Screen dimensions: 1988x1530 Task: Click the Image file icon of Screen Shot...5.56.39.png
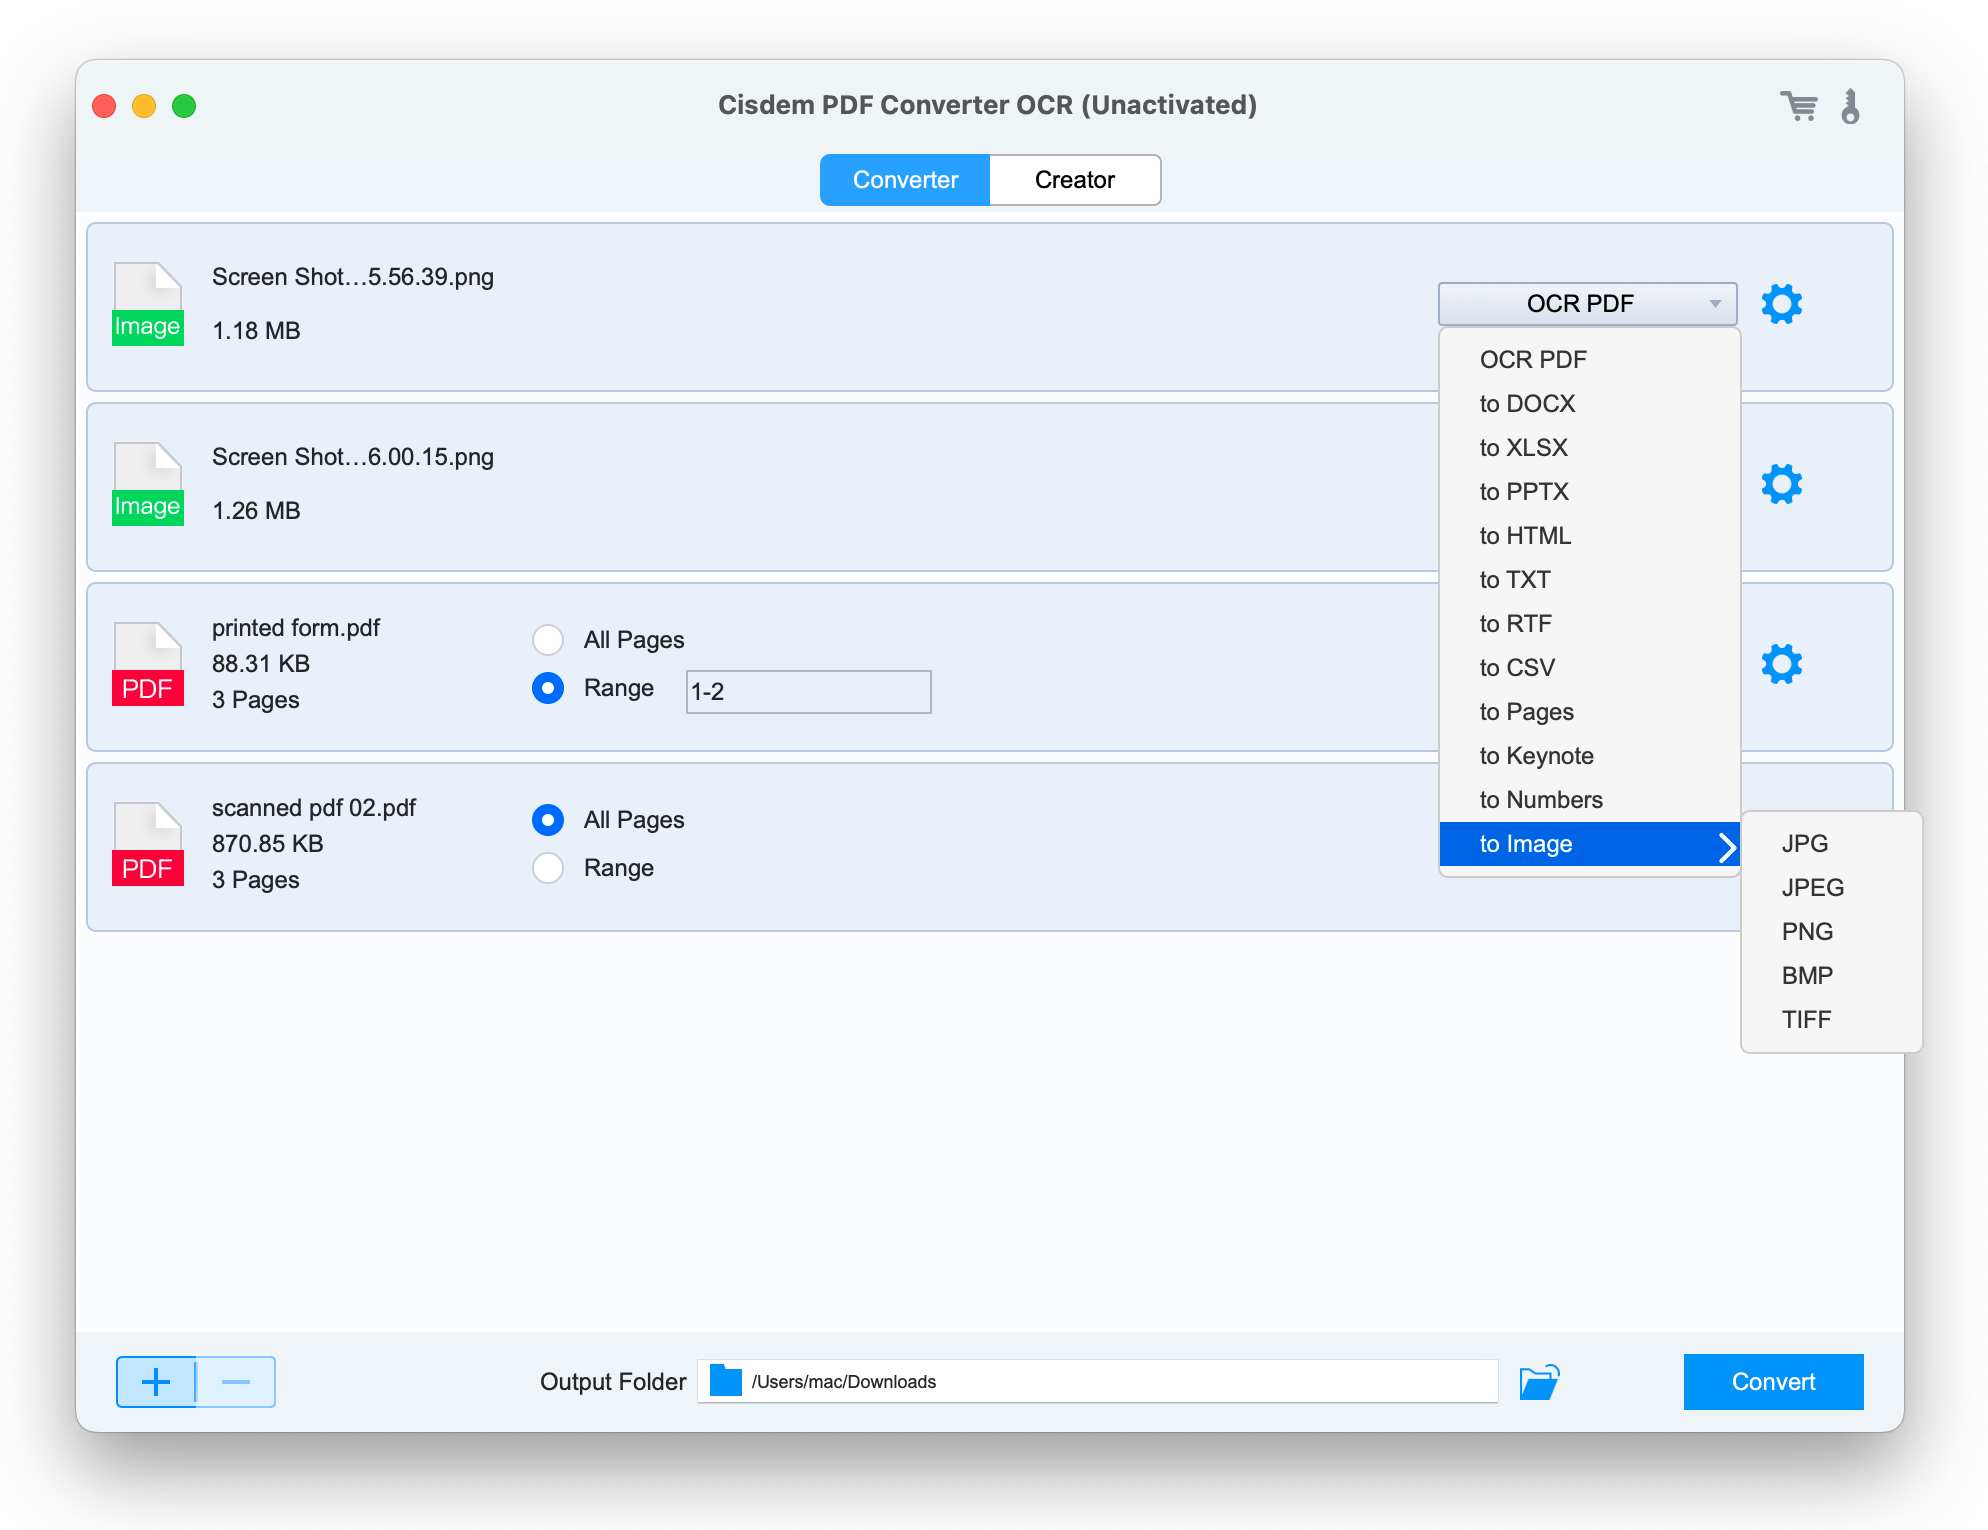pos(147,303)
